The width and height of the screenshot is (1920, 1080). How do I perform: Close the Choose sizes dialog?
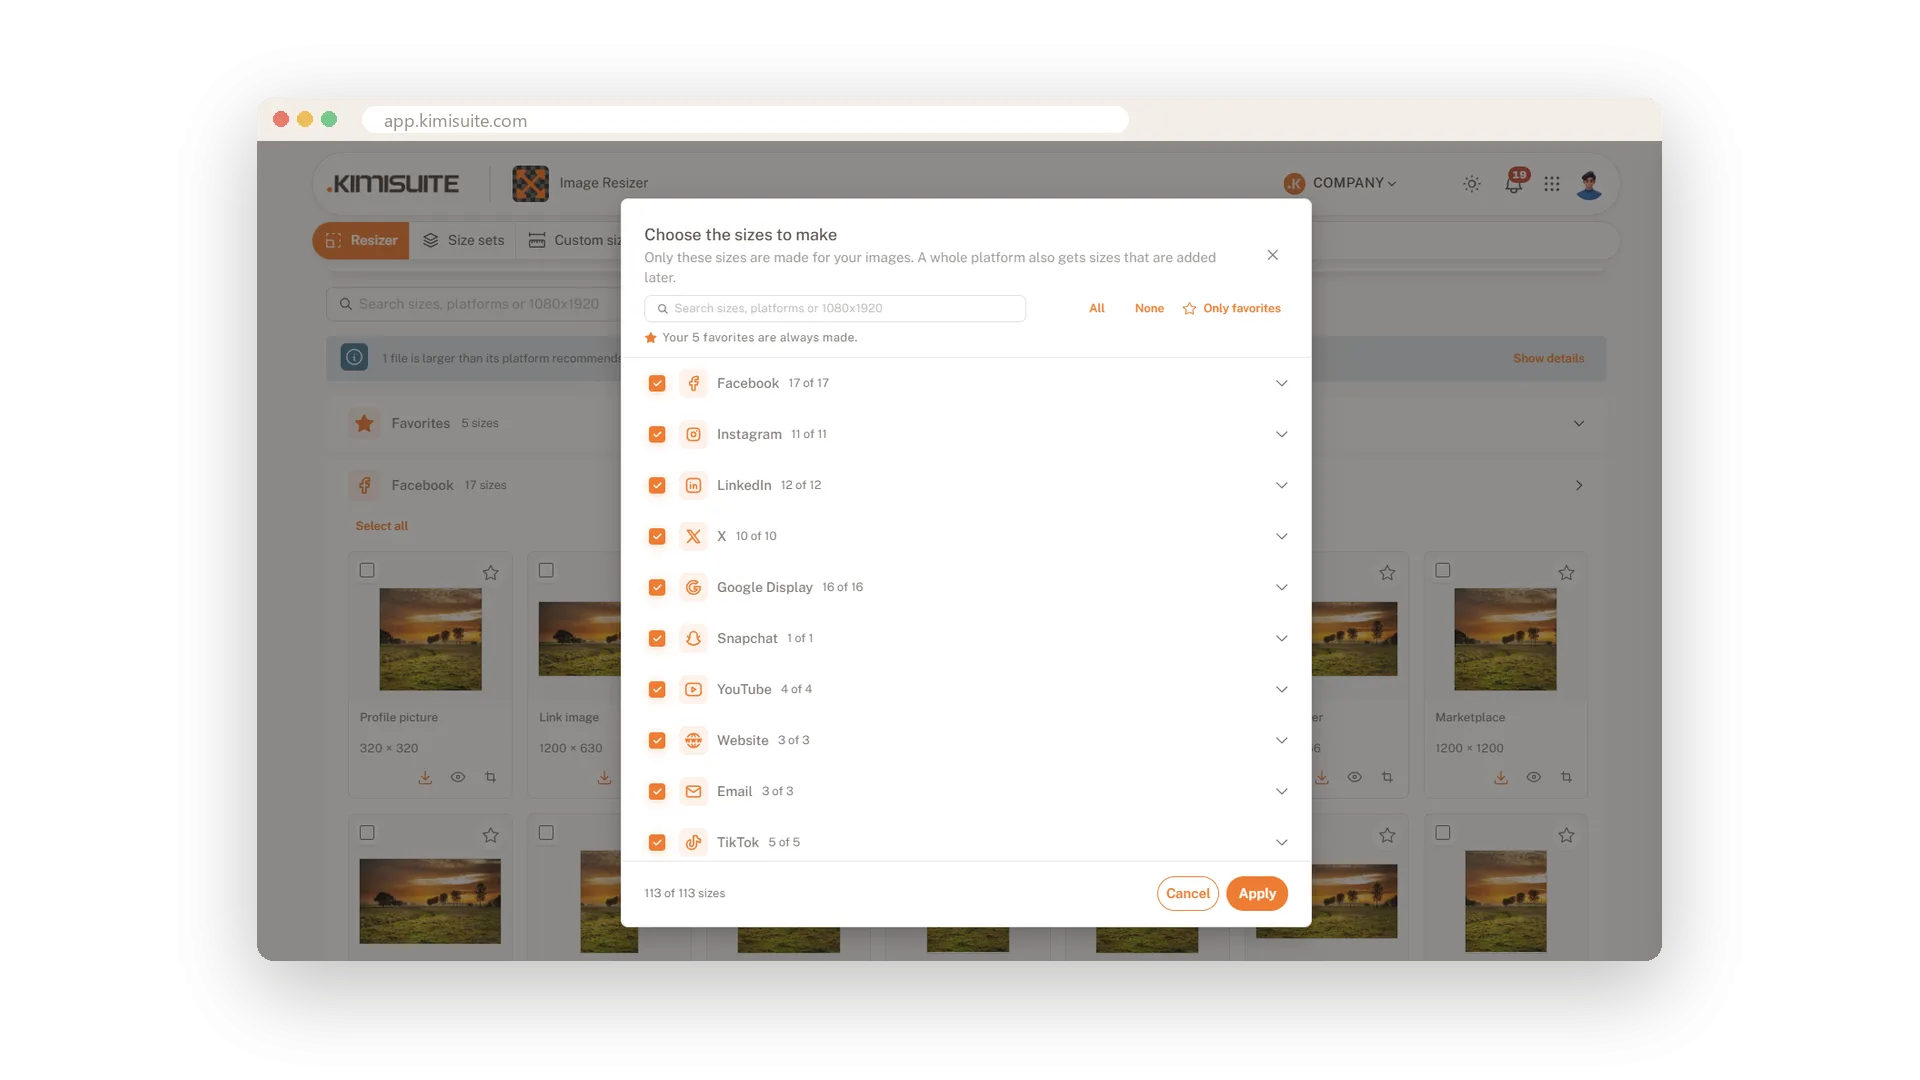point(1272,255)
